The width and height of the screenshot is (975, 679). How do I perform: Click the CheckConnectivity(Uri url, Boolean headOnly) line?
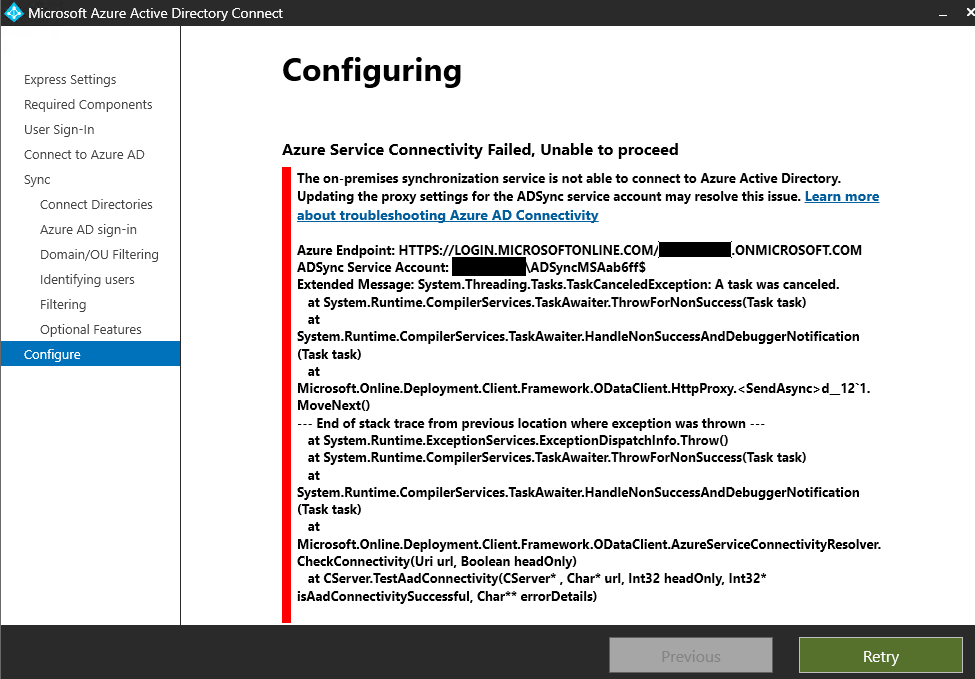[437, 561]
